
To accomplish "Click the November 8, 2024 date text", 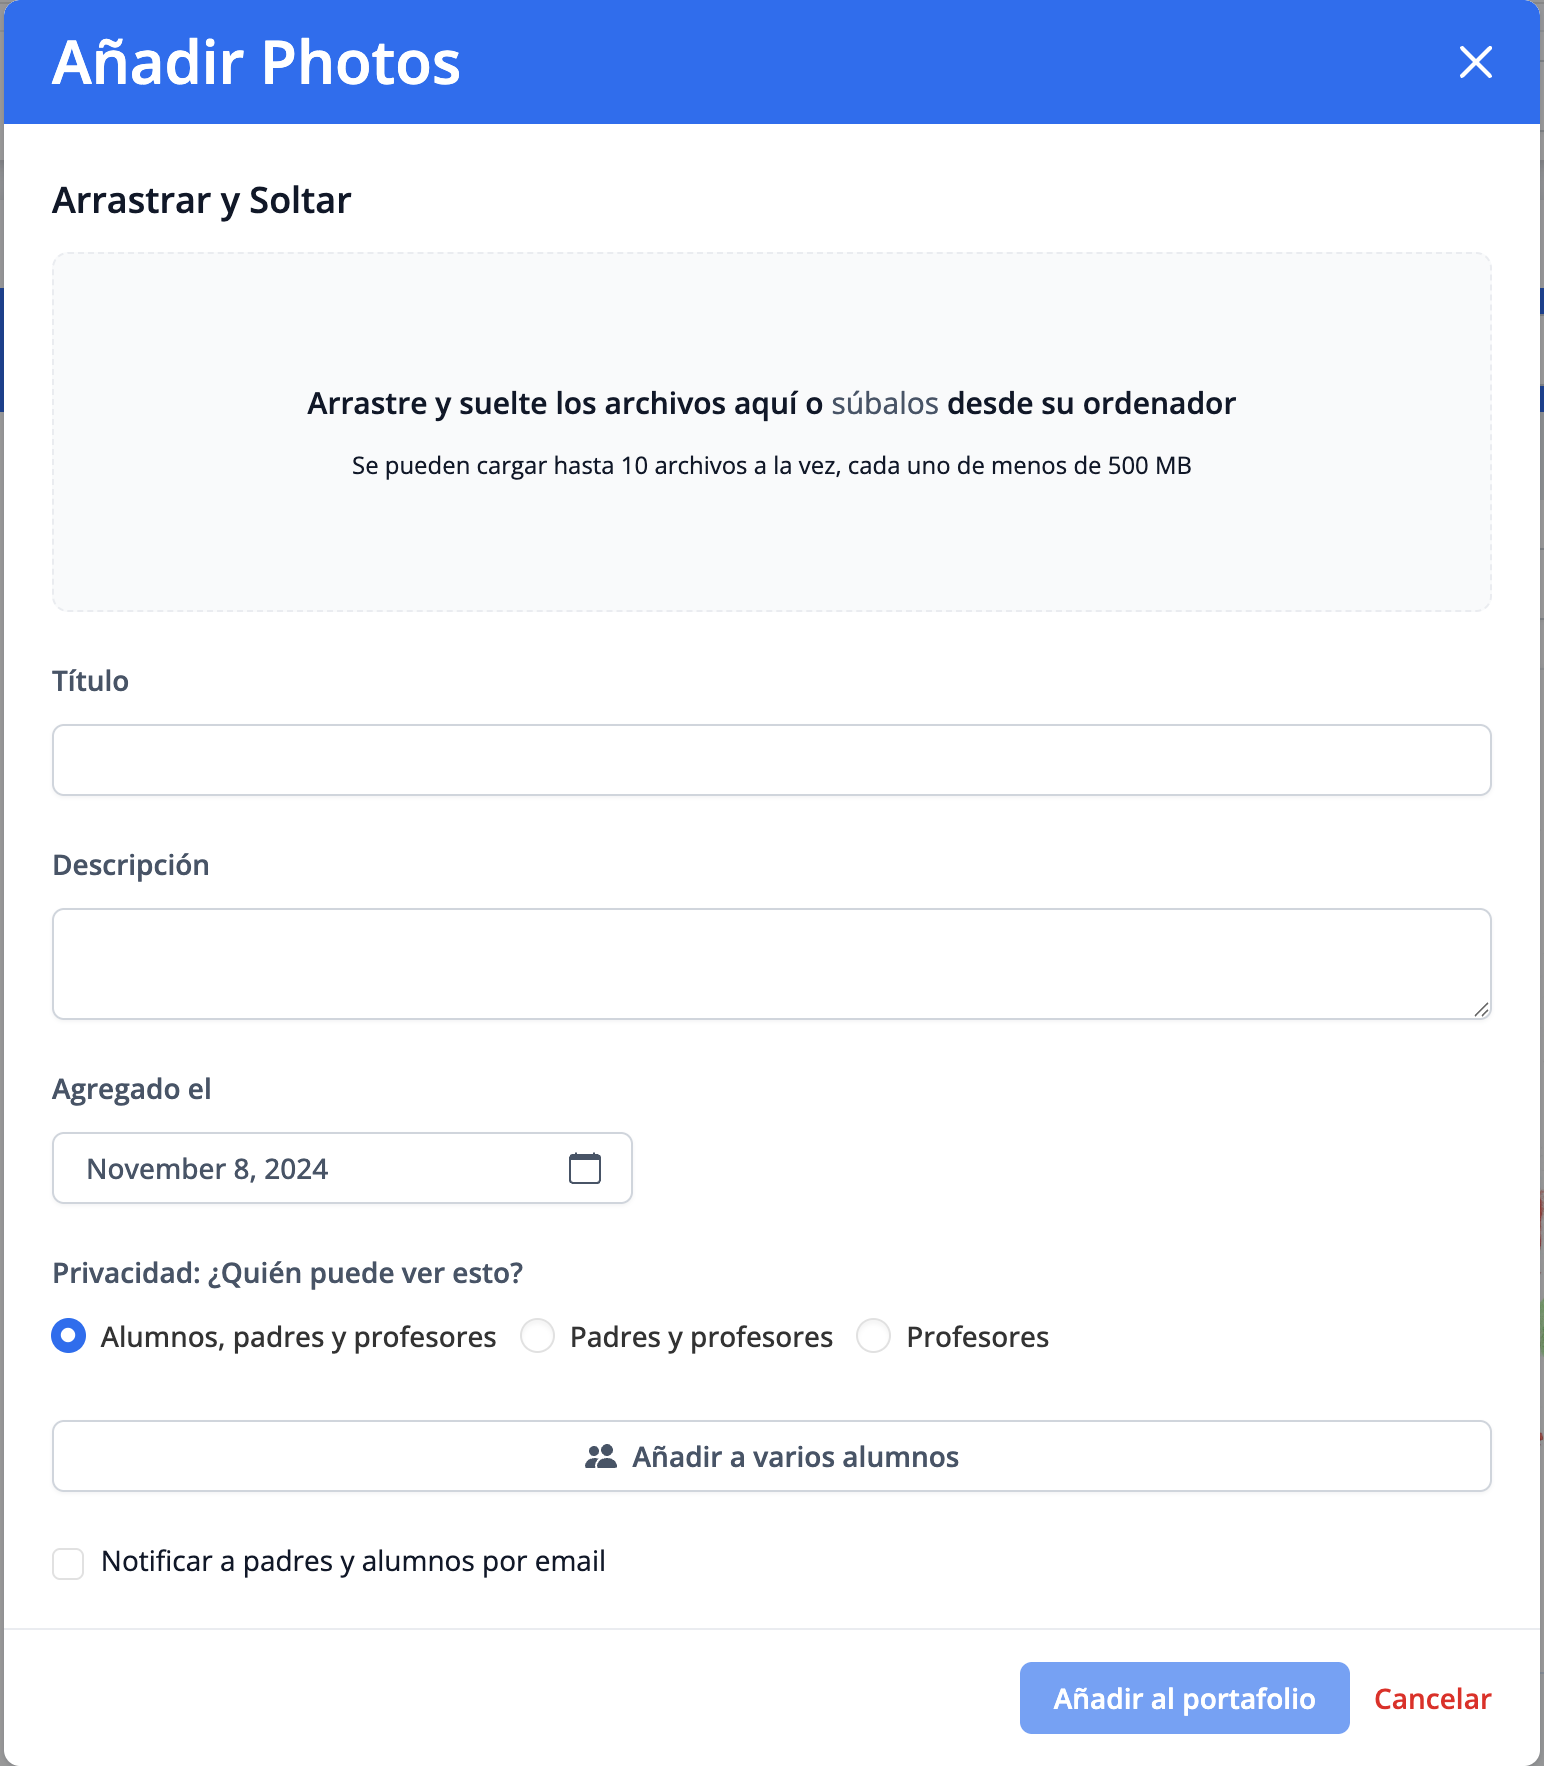I will [207, 1169].
